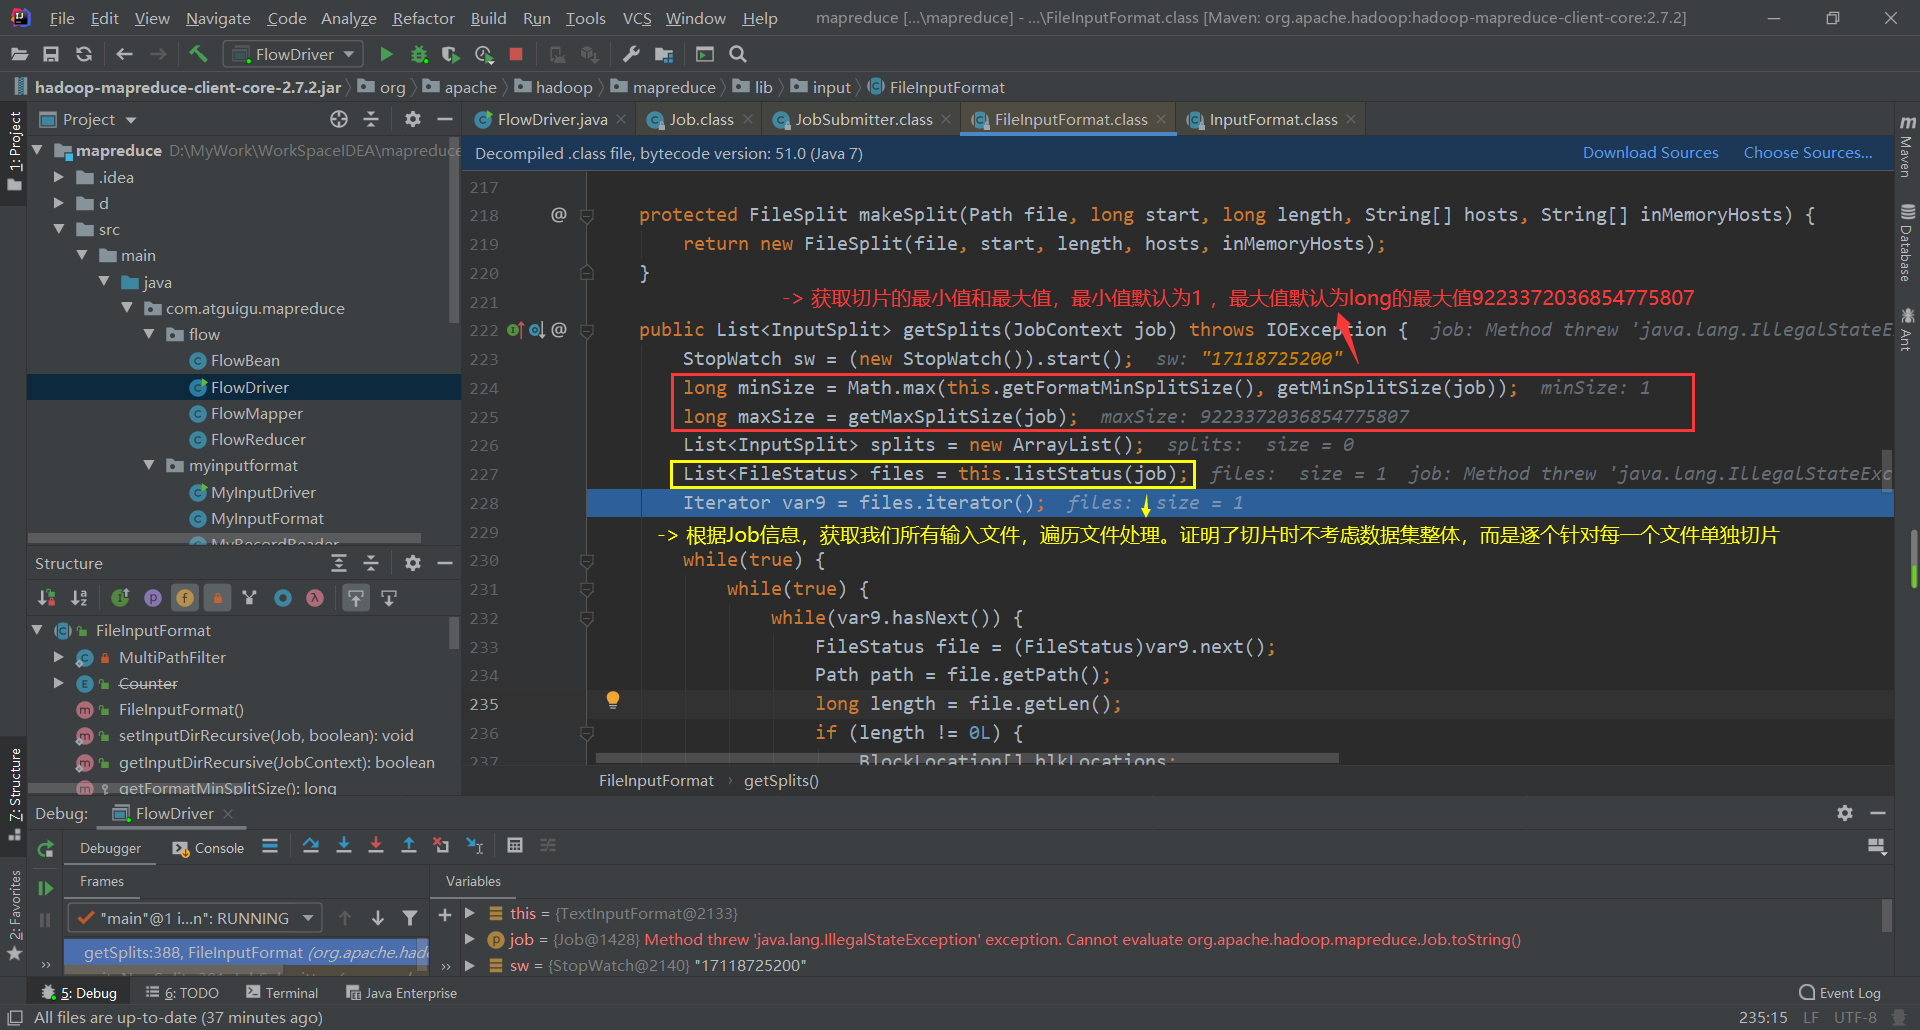Image resolution: width=1920 pixels, height=1030 pixels.
Task: Click light bulb intention icon at line 235
Action: 613,700
